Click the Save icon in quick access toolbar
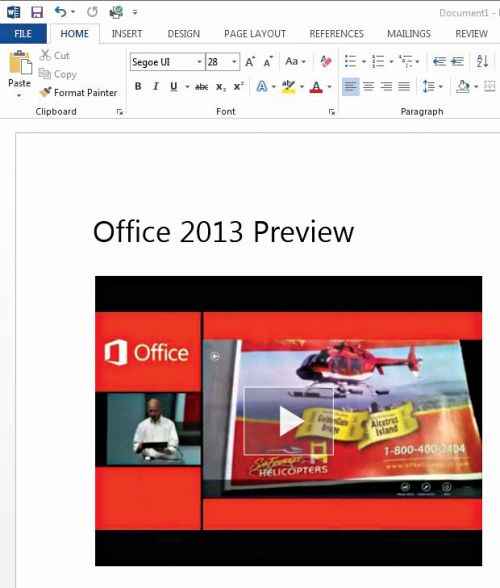Viewport: 500px width, 588px height. 37,12
